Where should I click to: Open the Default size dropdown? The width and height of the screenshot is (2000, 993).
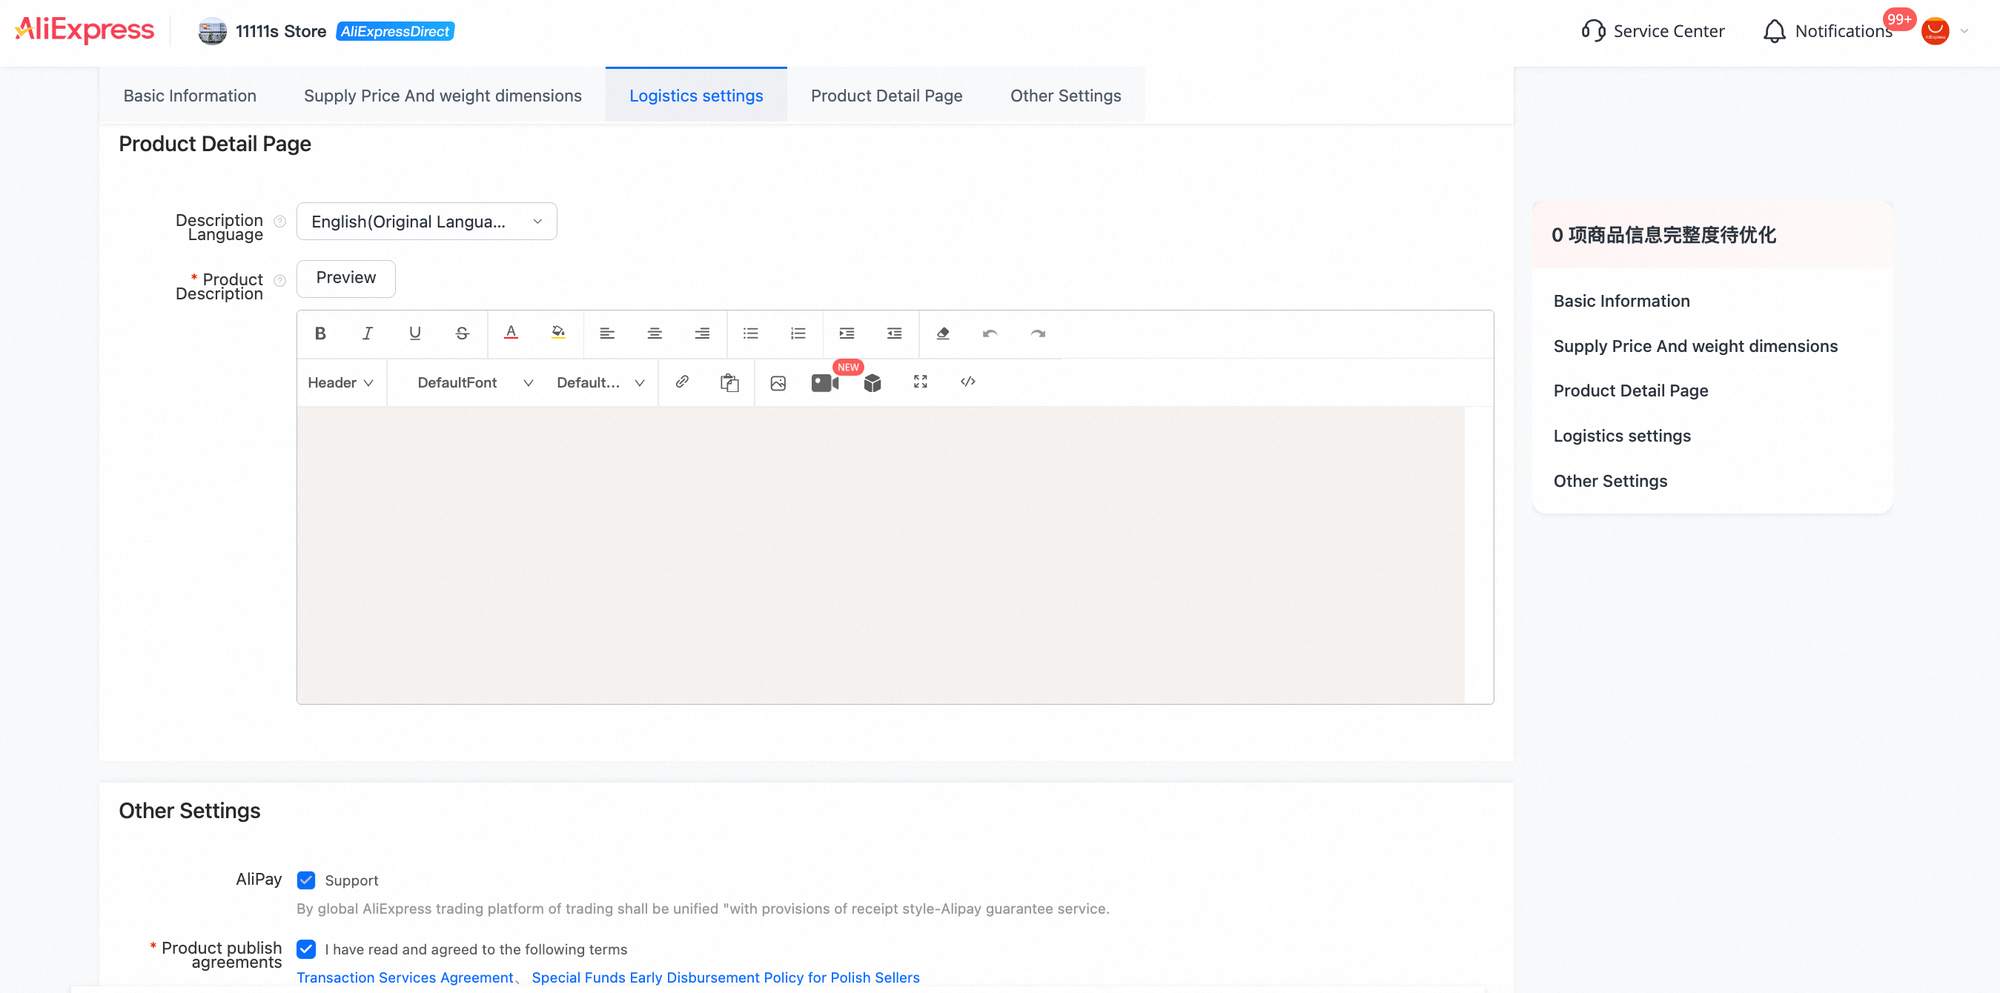pyautogui.click(x=600, y=383)
